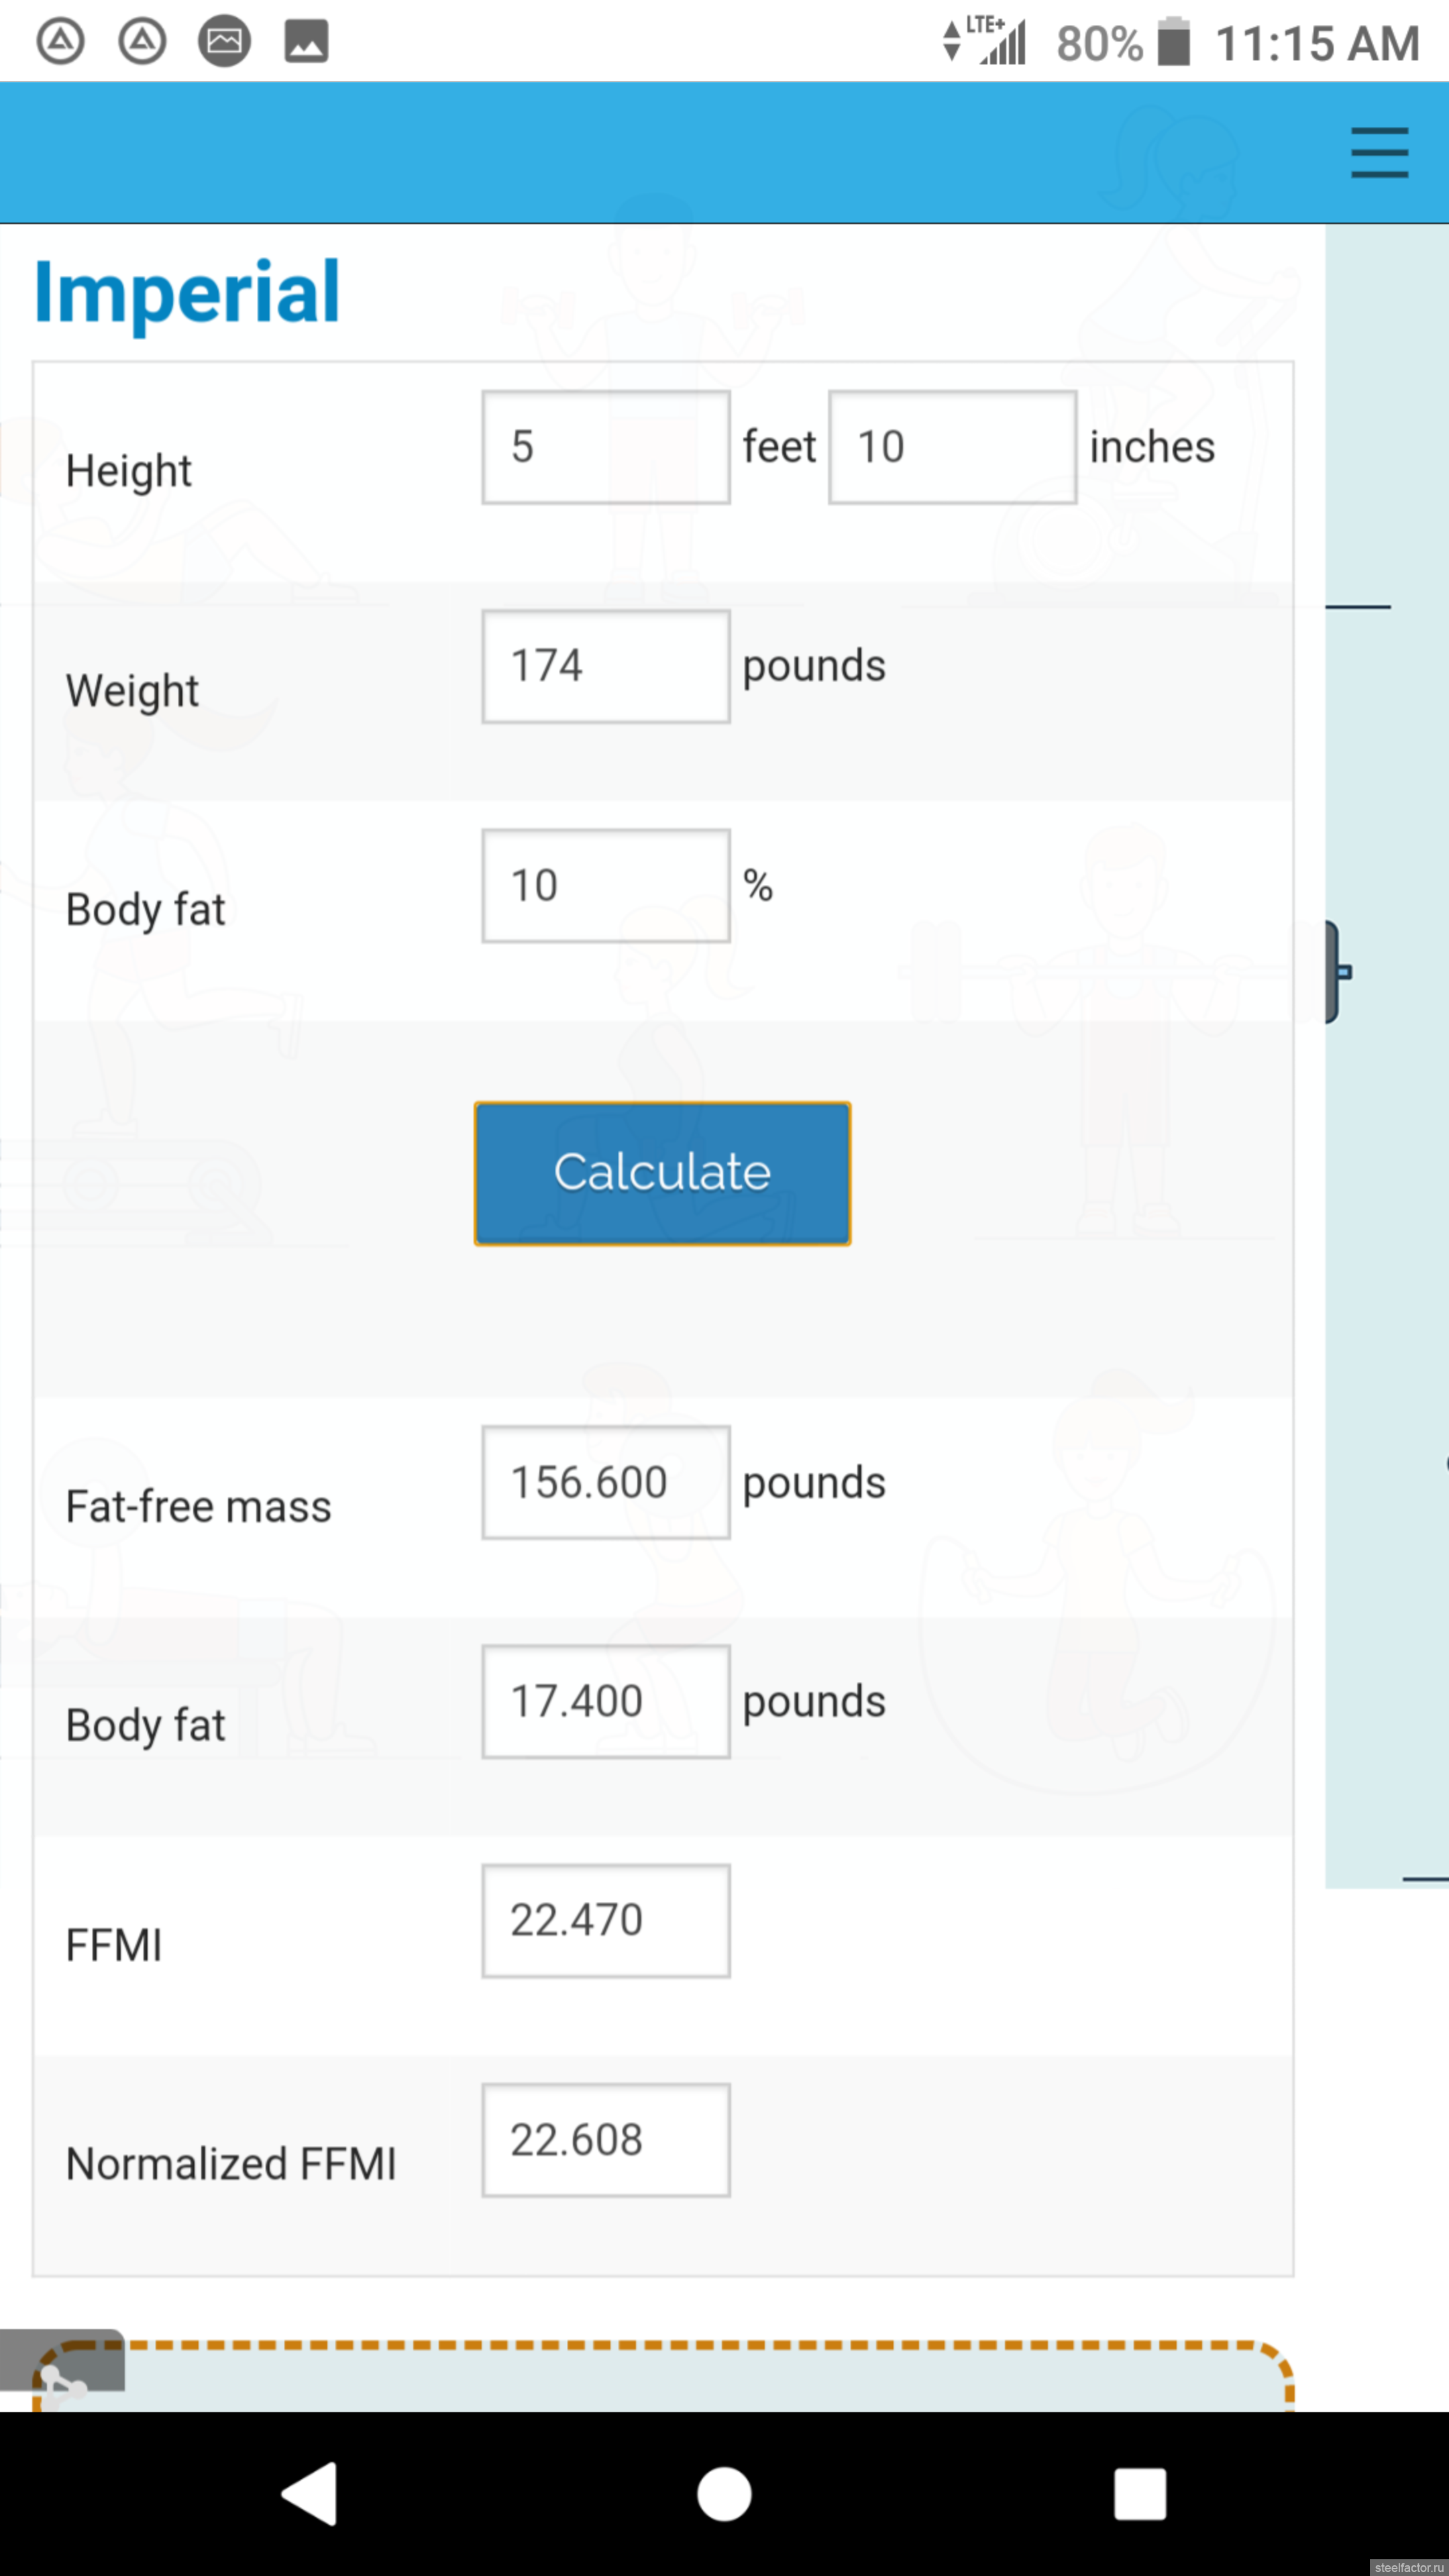Click the Body fat percent input
1449x2576 pixels.
click(605, 885)
